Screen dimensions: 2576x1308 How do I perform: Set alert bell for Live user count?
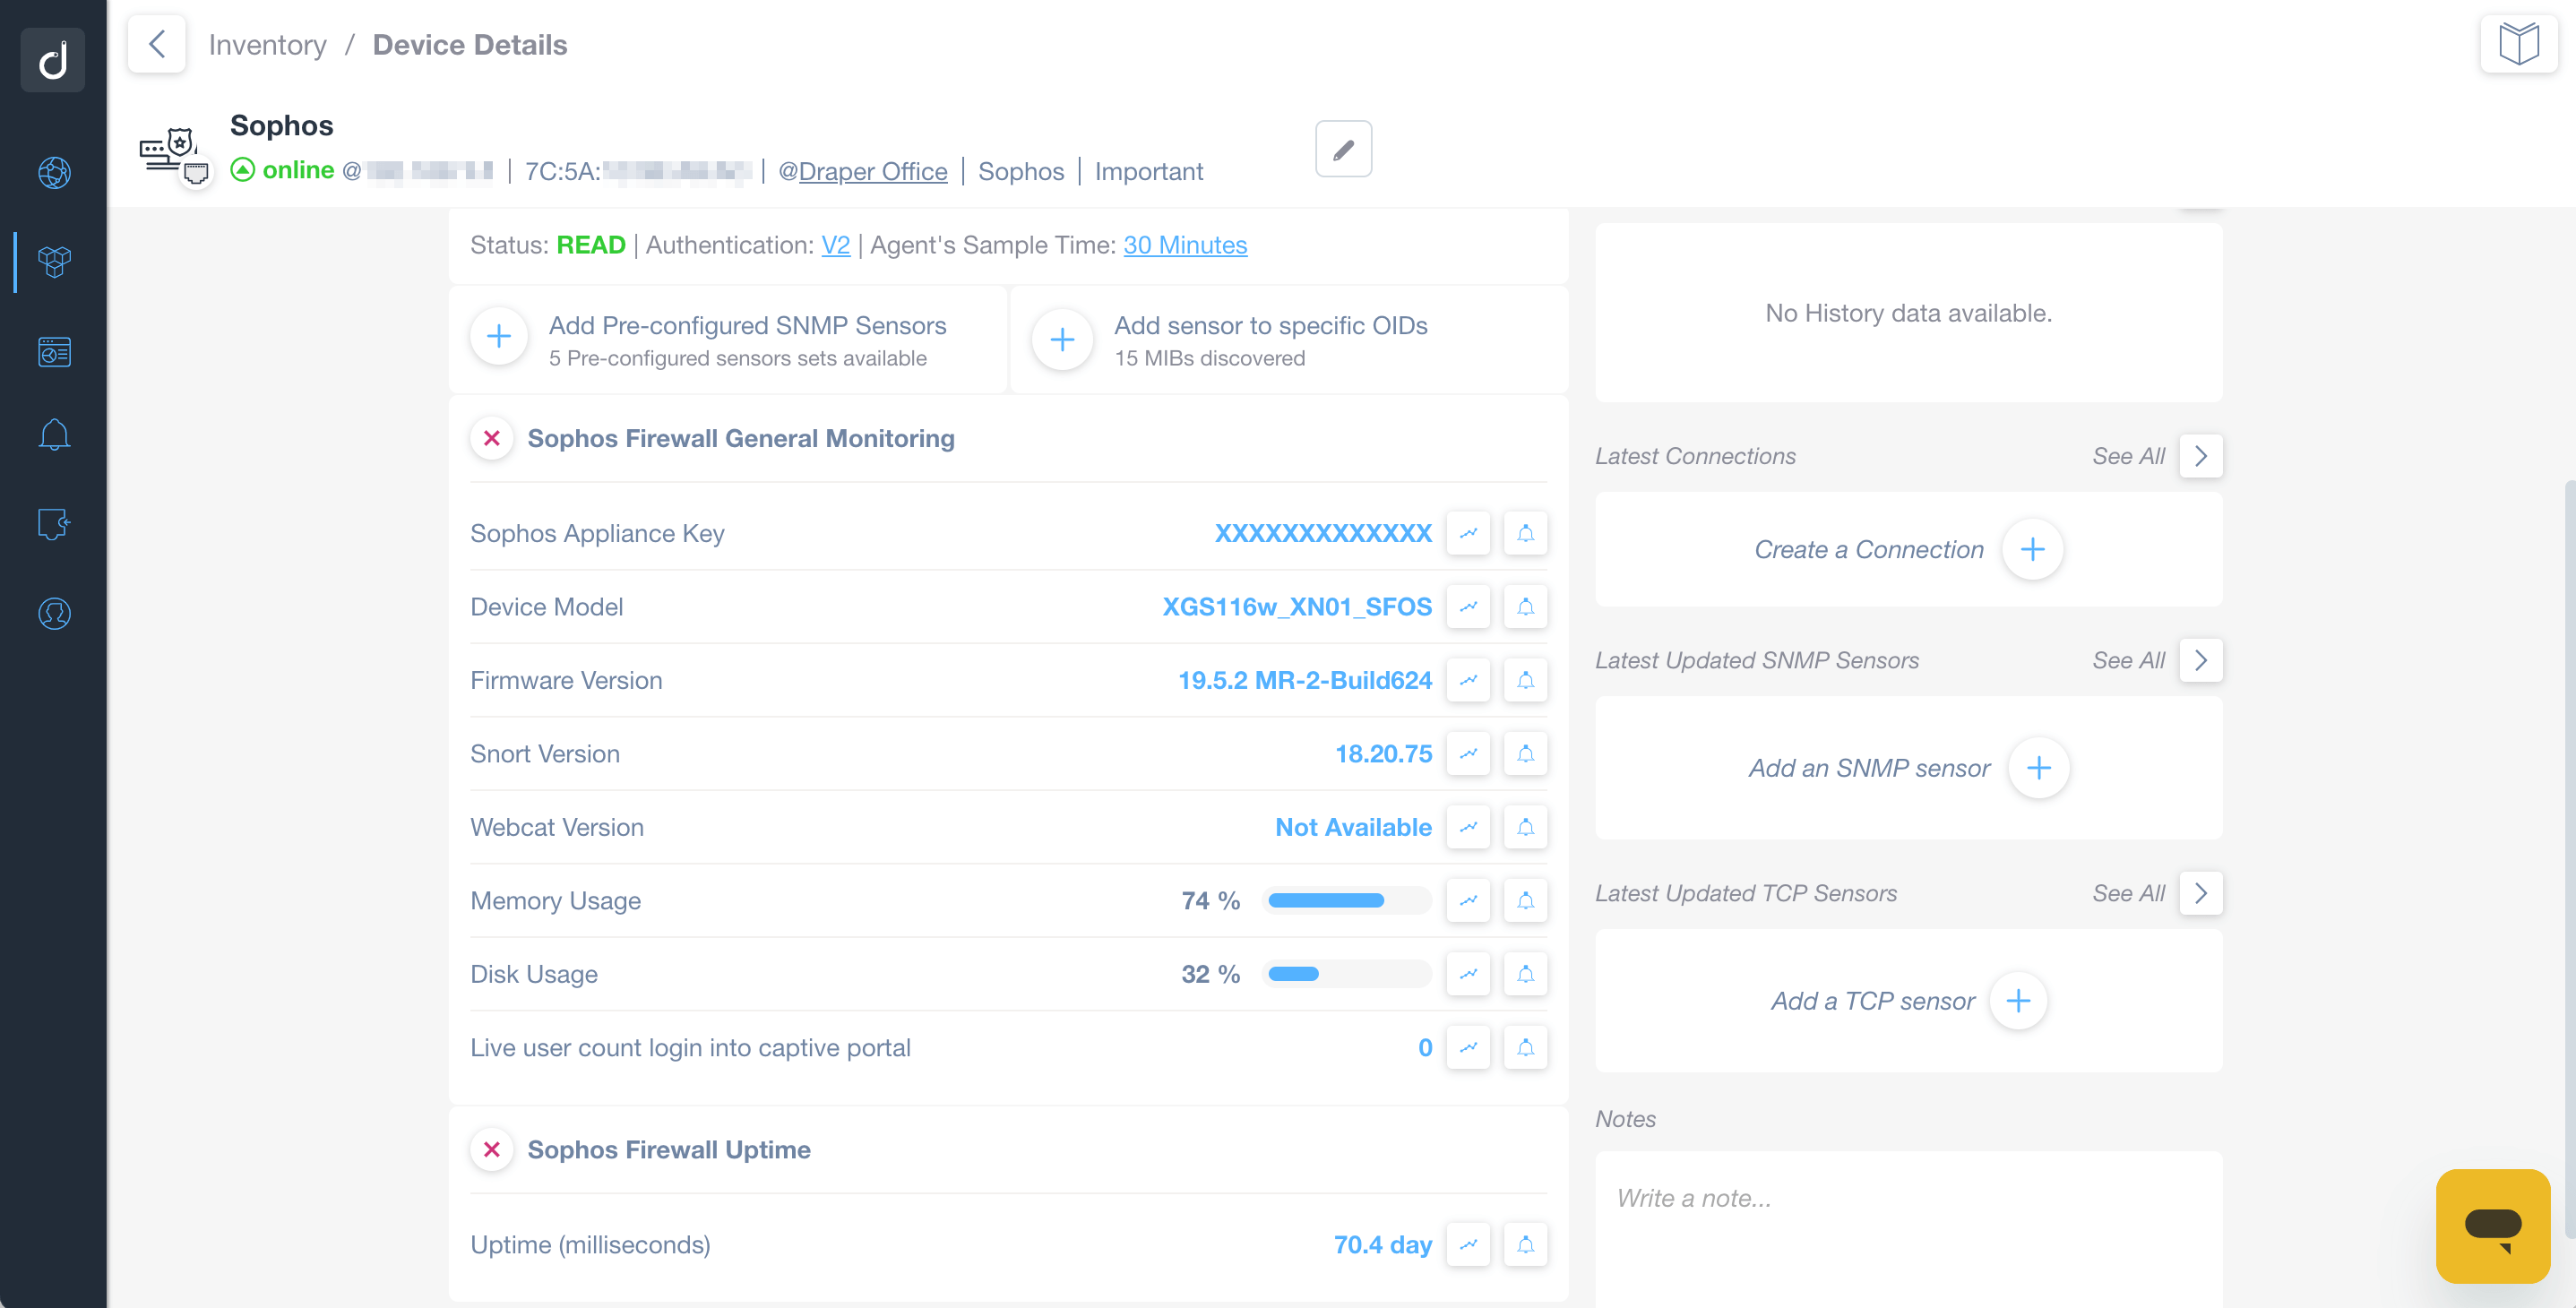point(1525,1048)
